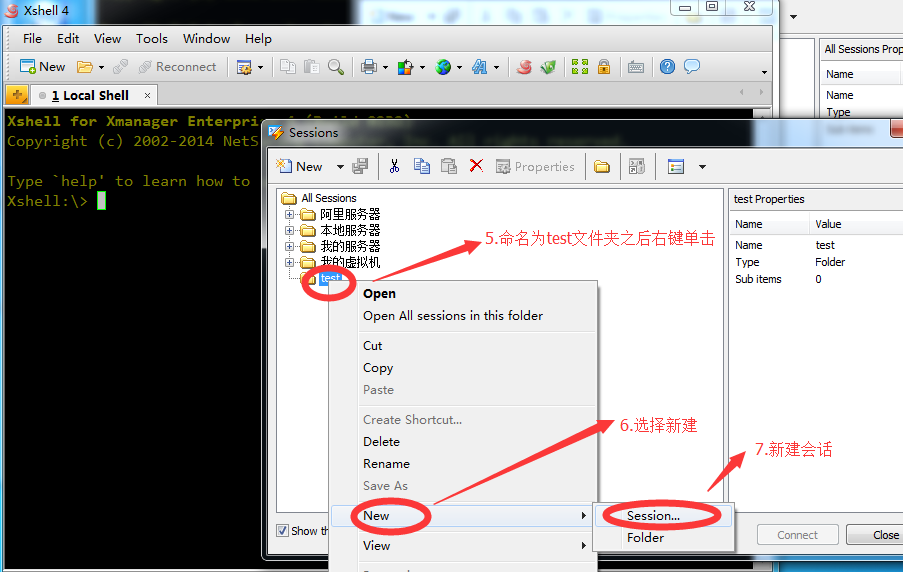Screen dimensions: 903x572
Task: Click the Cut scissors icon in Sessions toolbar
Action: pyautogui.click(x=394, y=166)
